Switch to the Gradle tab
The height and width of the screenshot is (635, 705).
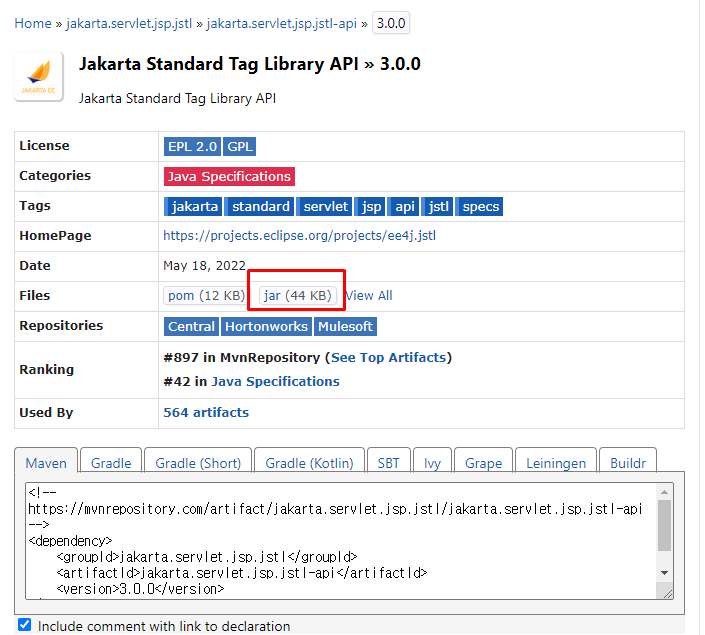coord(111,462)
